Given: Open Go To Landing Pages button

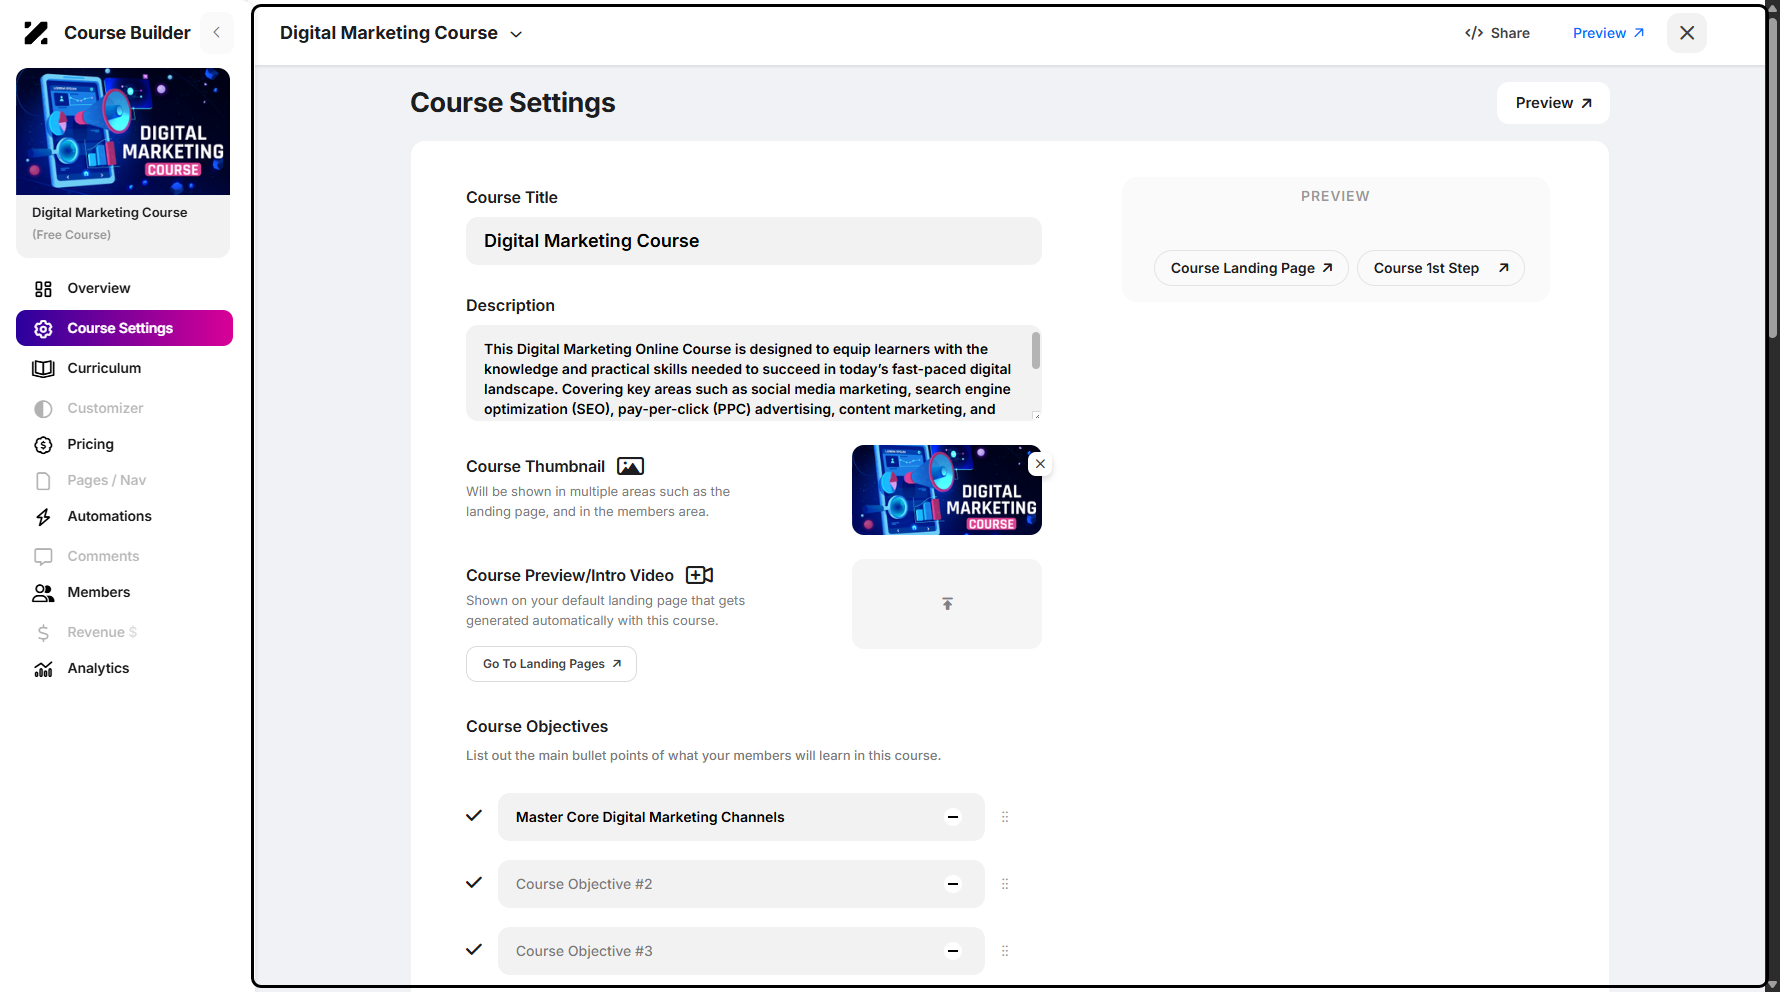Looking at the screenshot, I should [x=551, y=664].
